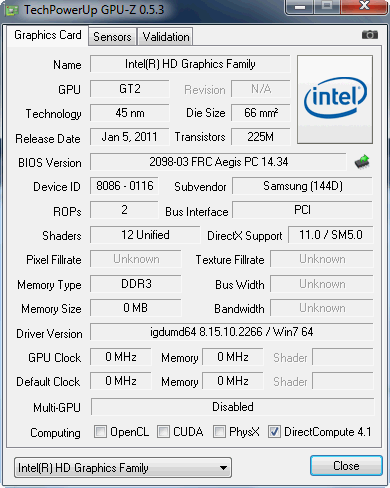Click the DirectX Support value 11.0 / SM5.0

(331, 235)
